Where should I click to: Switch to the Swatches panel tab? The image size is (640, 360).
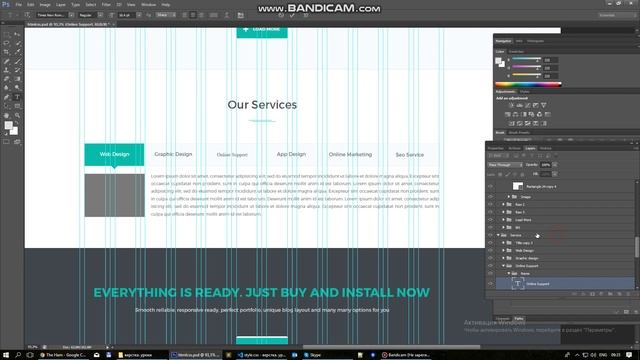point(516,51)
